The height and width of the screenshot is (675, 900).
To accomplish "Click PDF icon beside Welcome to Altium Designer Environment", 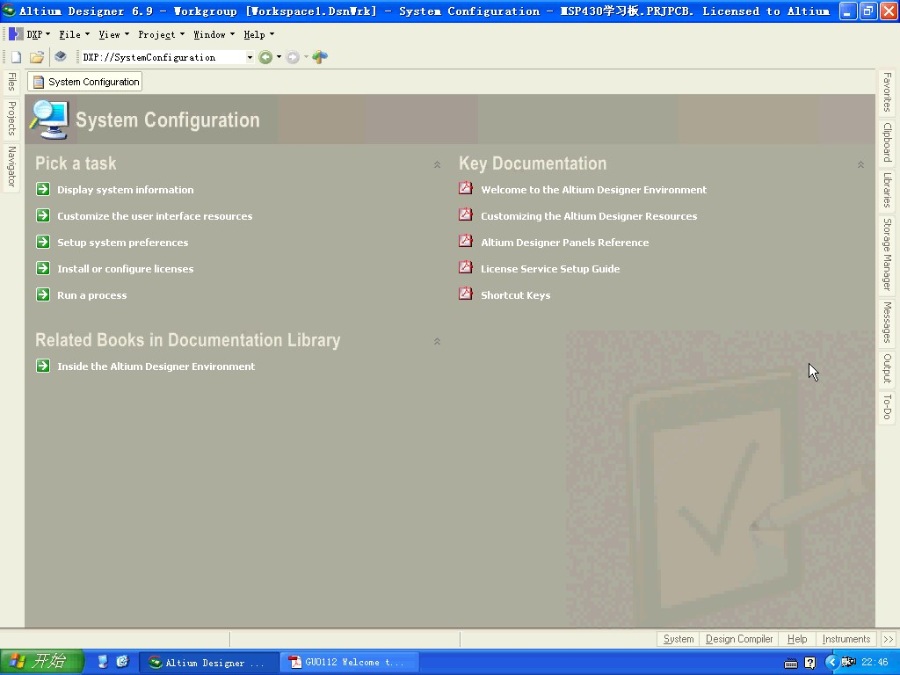I will tap(465, 188).
